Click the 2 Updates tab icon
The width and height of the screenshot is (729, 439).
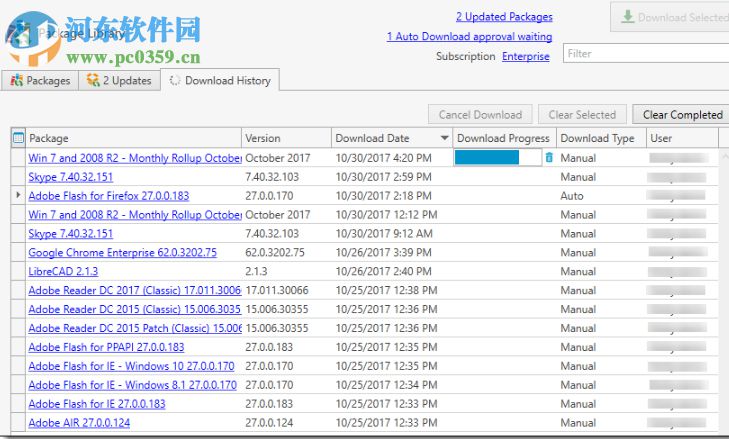(x=93, y=80)
